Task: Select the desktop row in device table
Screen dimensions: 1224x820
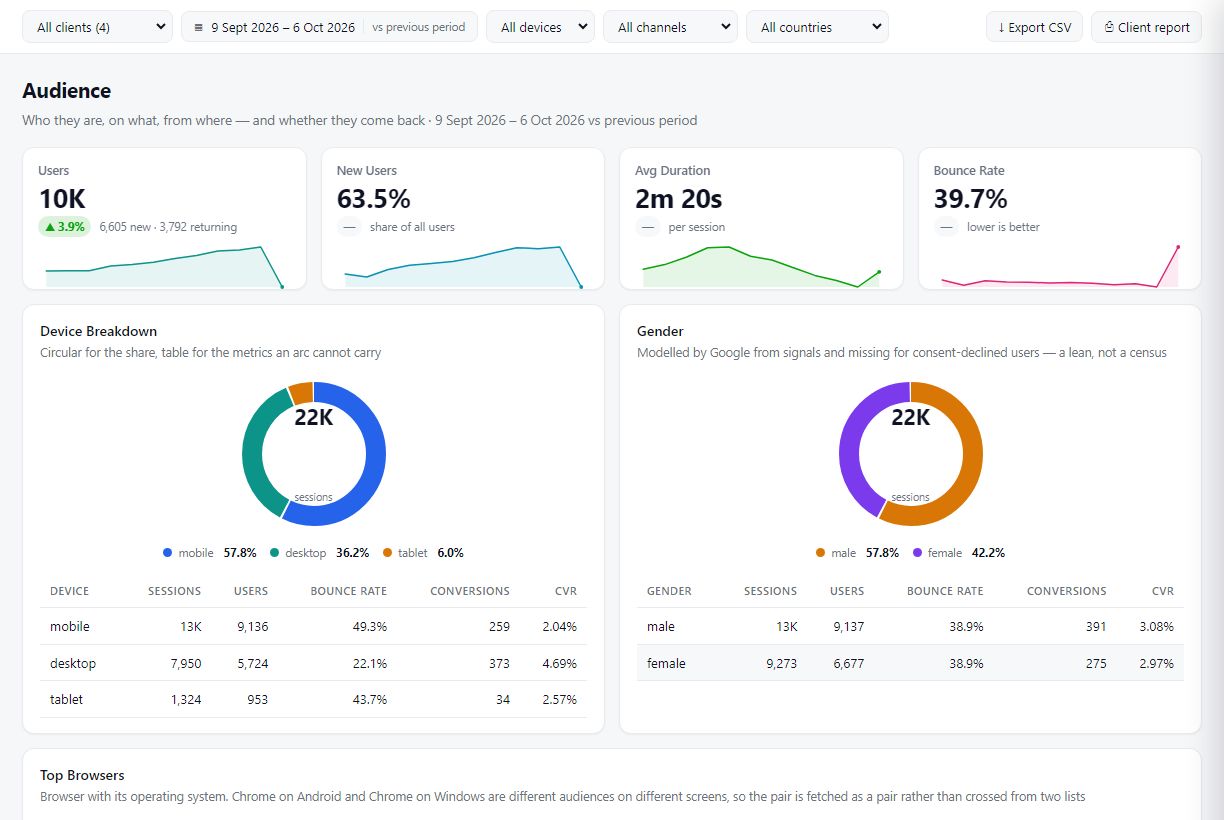Action: coord(313,663)
